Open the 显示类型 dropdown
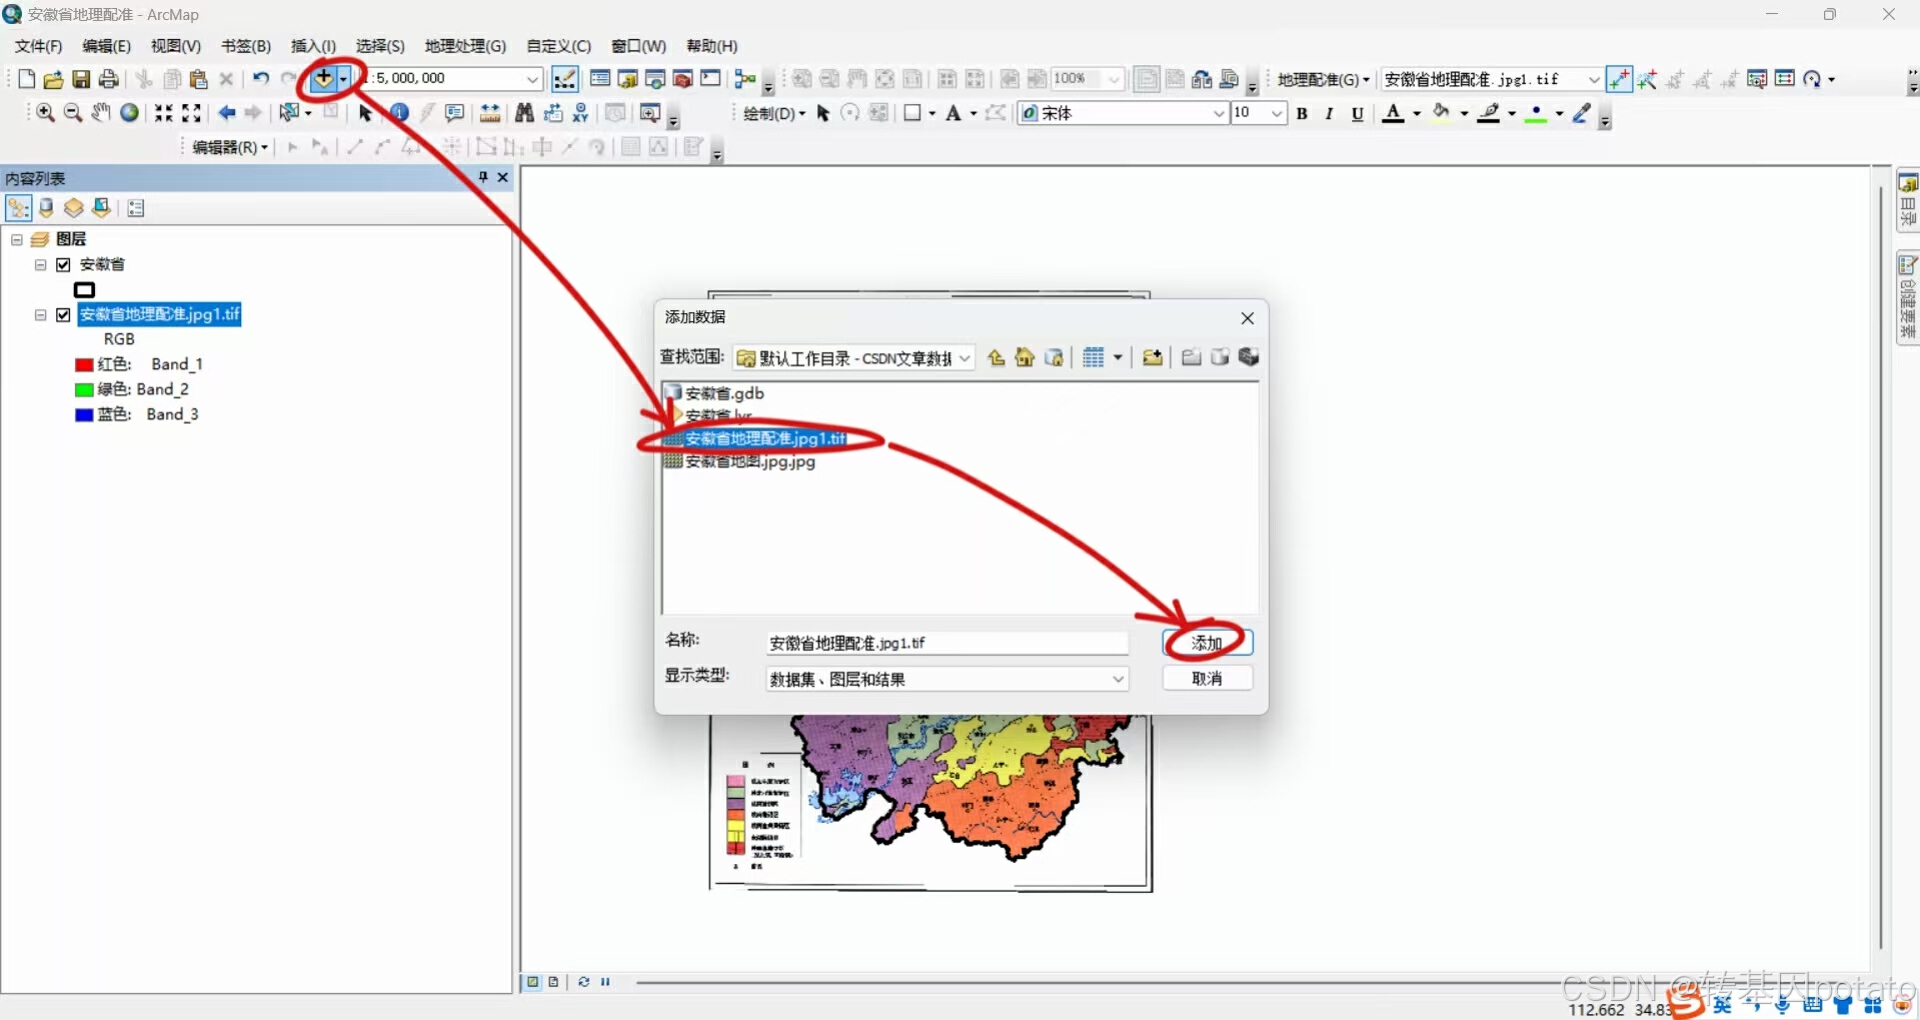The width and height of the screenshot is (1920, 1020). coord(1118,679)
